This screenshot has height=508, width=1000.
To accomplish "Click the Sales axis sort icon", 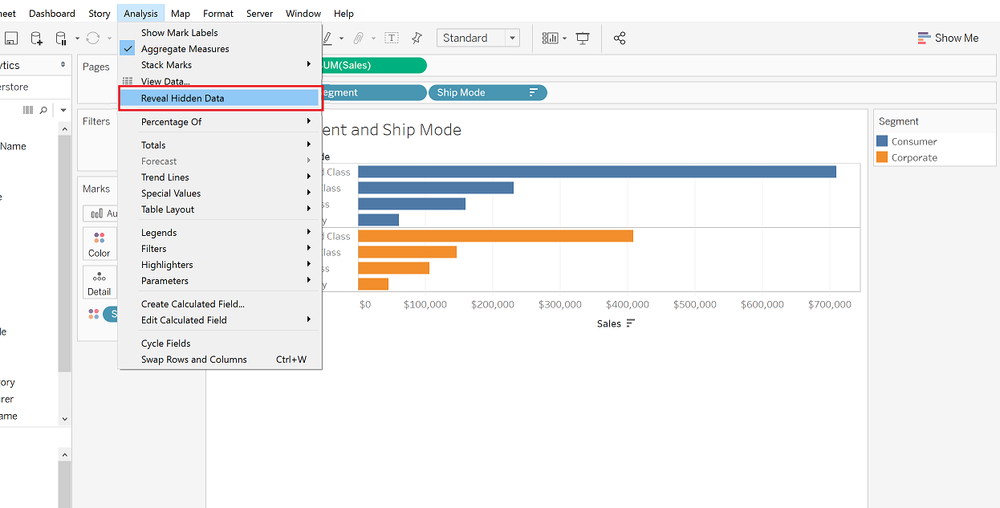I will [631, 323].
